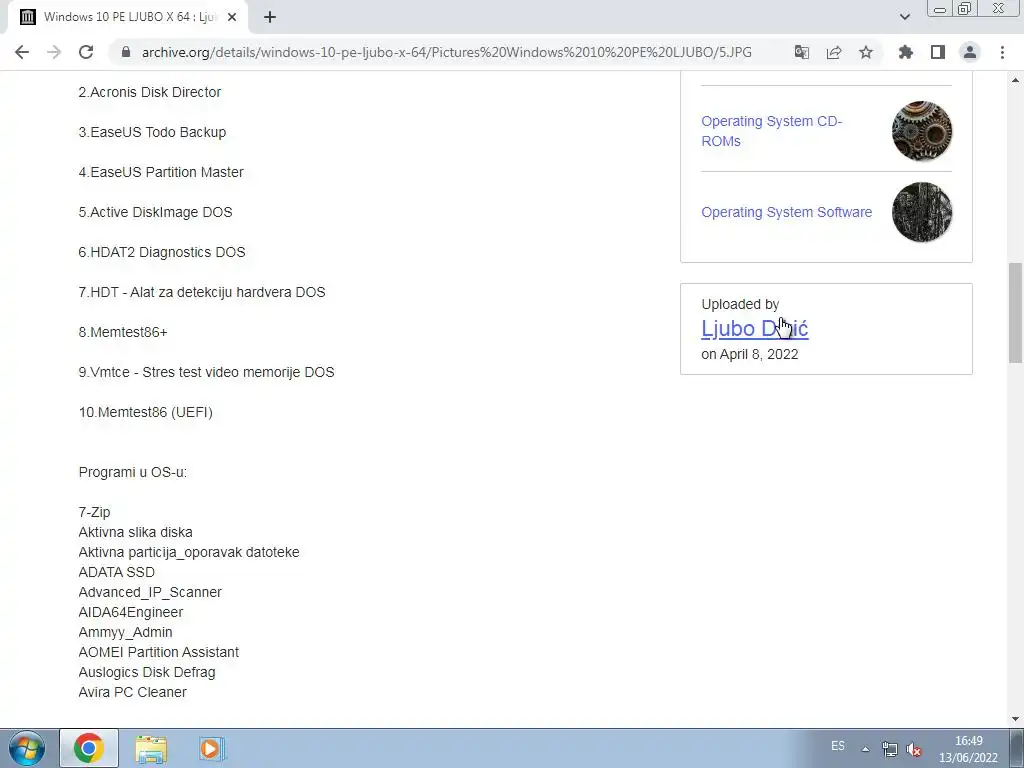Bookmark this page with the star
Screen dimensions: 1024x768
(866, 52)
